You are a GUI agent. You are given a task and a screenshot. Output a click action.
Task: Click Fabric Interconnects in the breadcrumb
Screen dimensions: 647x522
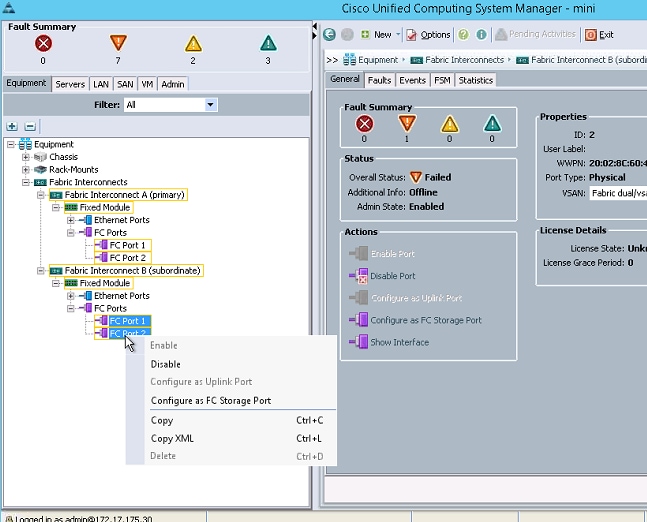[x=464, y=60]
